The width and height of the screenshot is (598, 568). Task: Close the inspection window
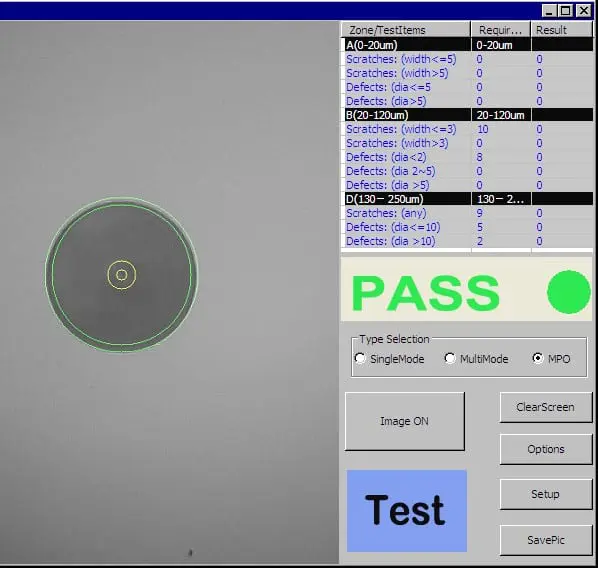(x=584, y=10)
